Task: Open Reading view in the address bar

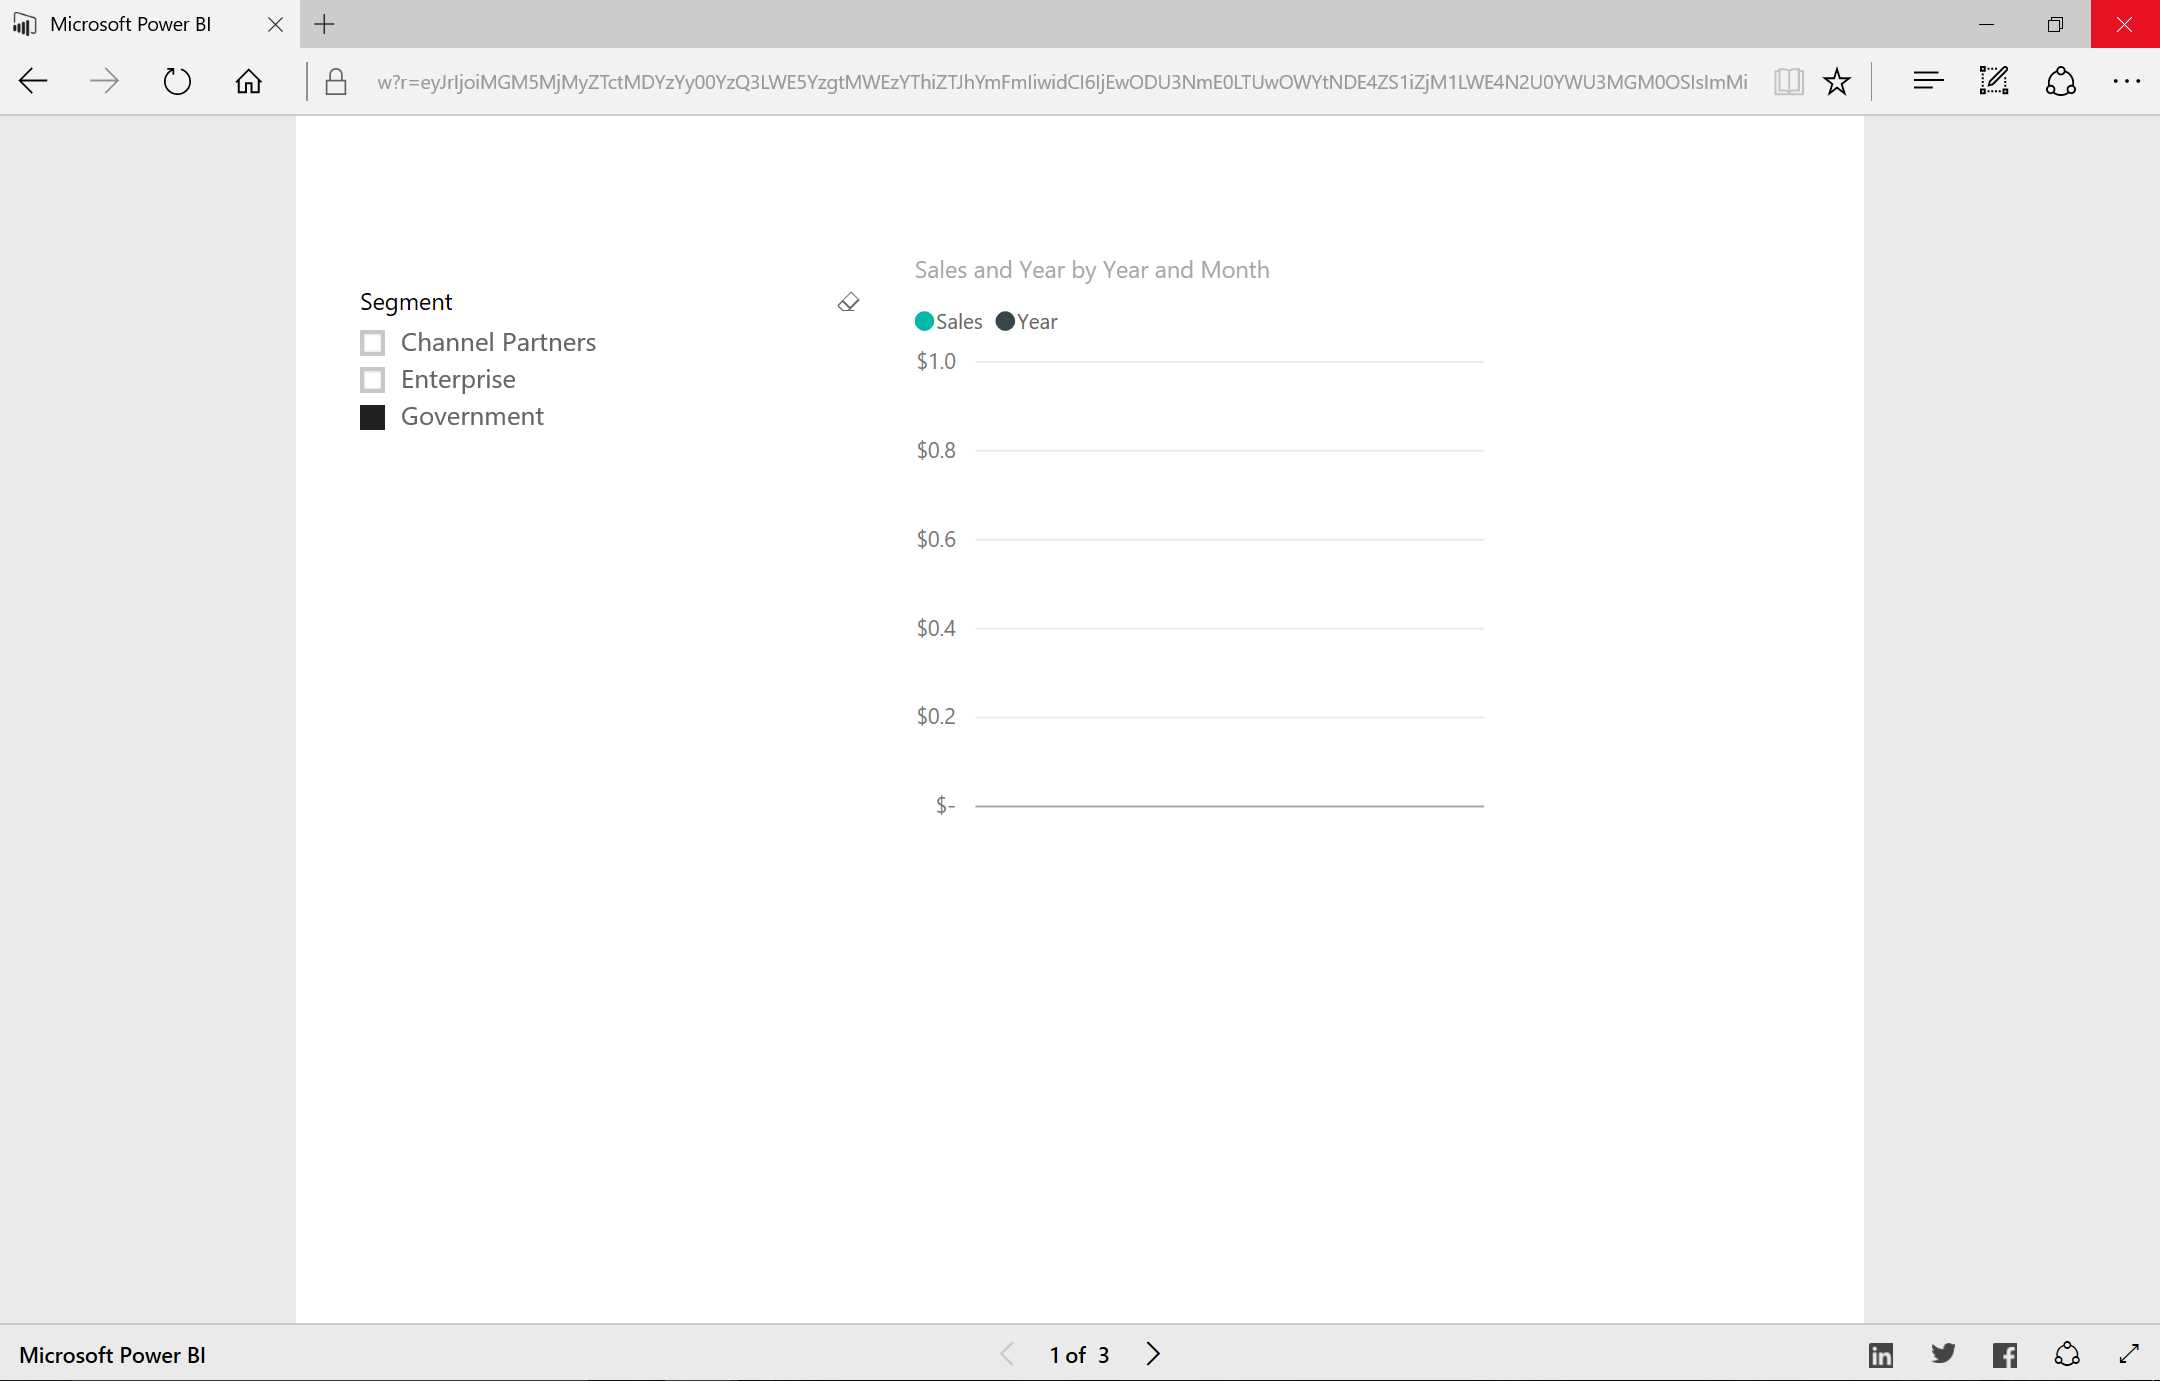Action: pos(1787,81)
